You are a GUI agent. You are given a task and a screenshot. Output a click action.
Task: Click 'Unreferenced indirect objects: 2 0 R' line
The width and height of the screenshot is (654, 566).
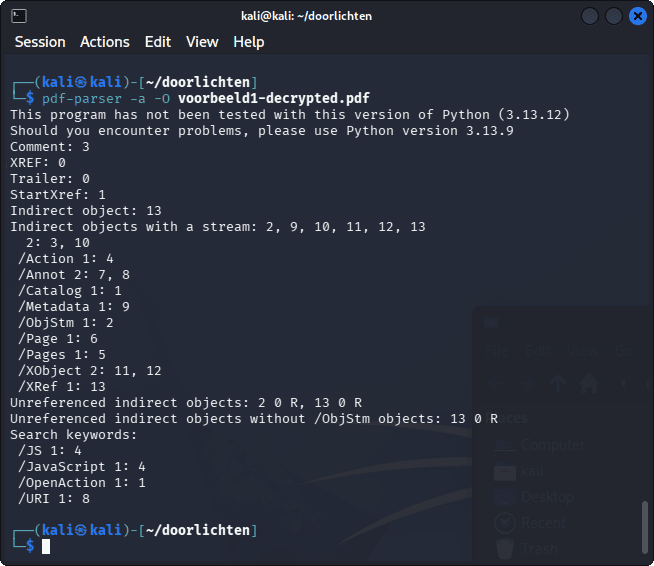186,402
